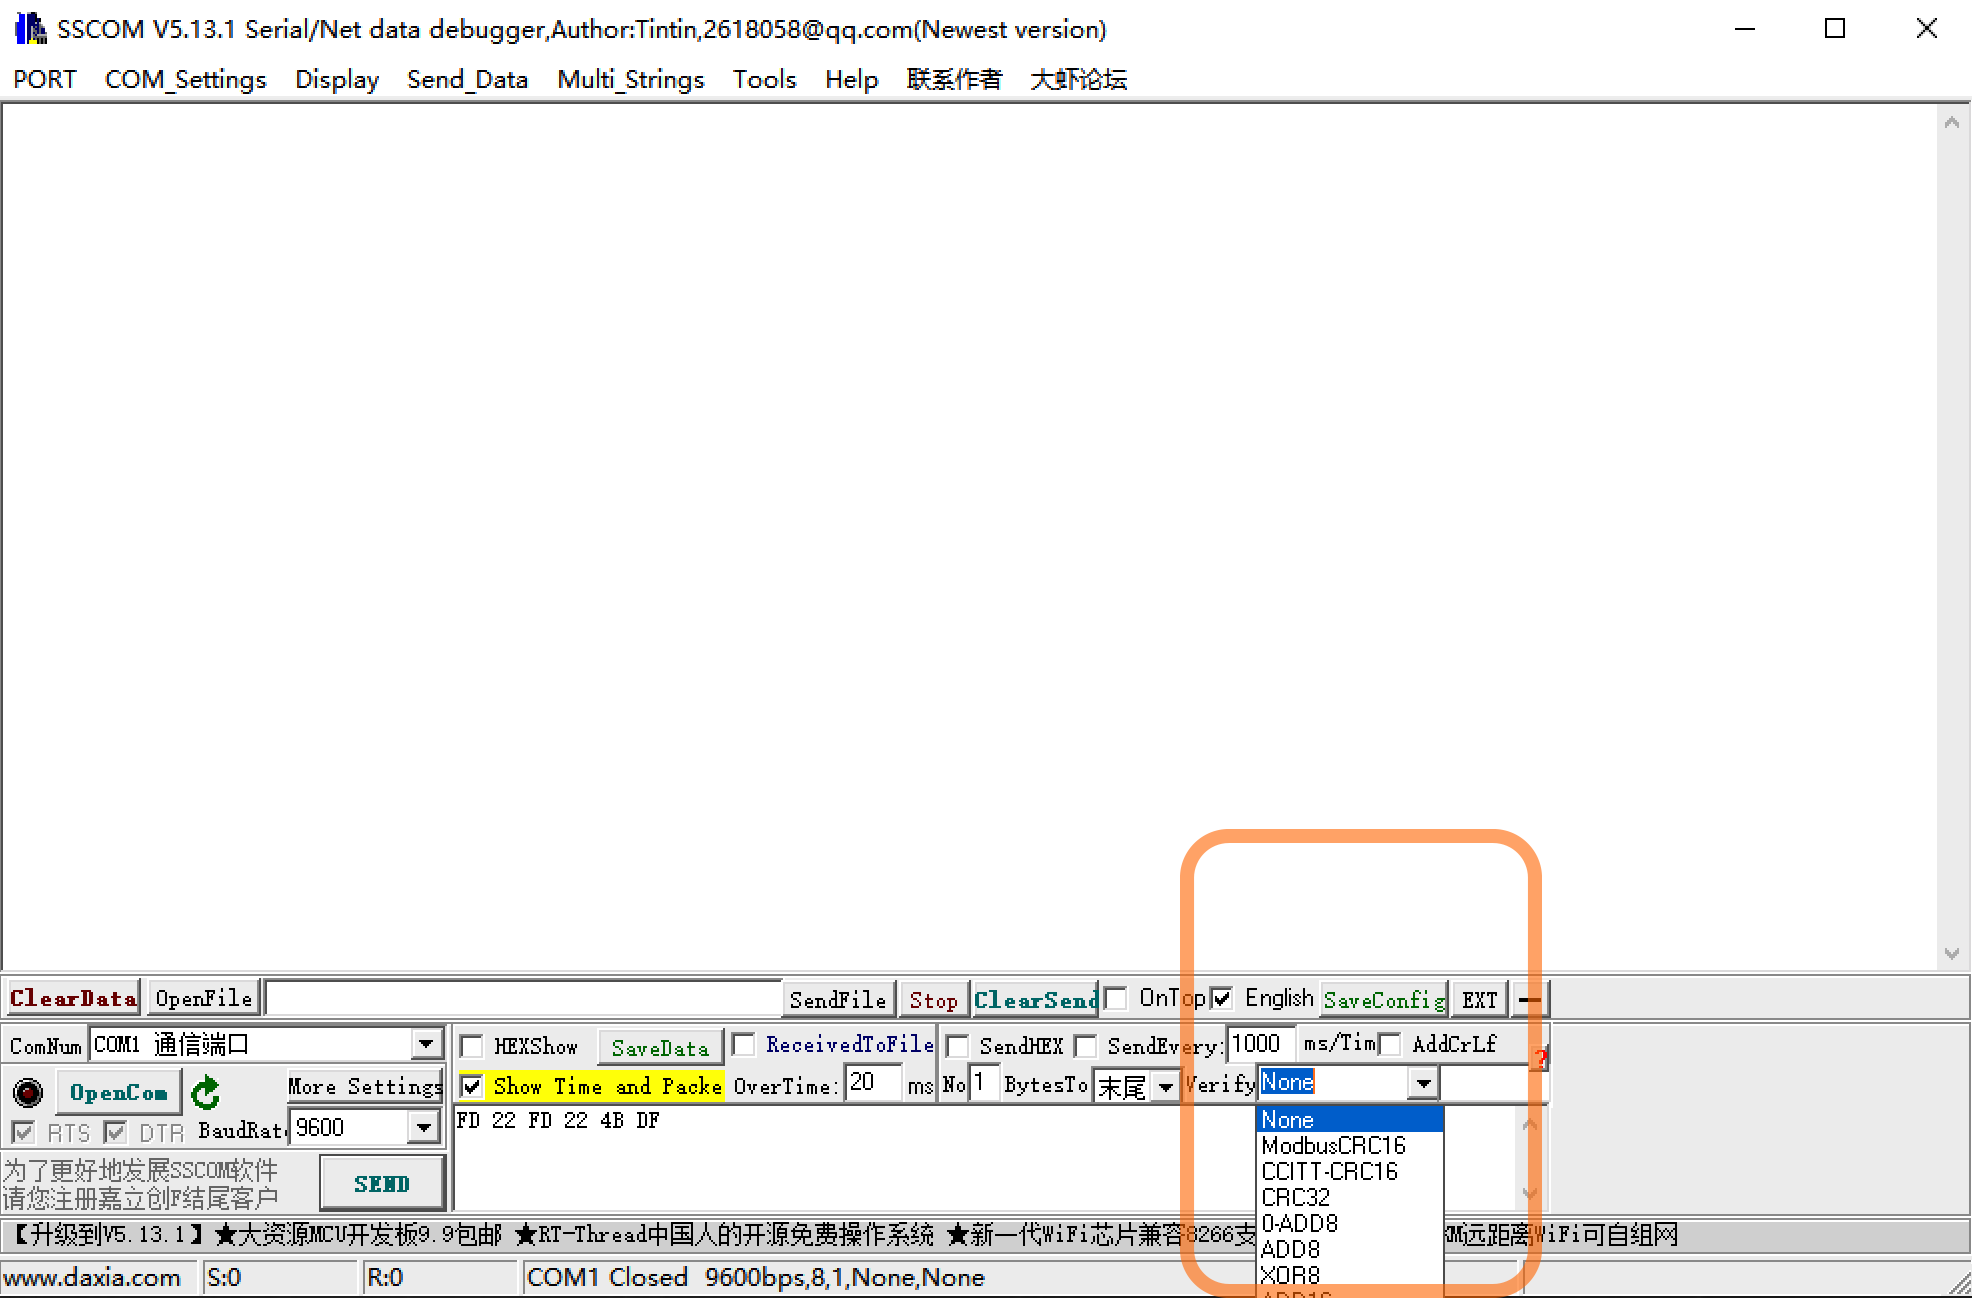
Task: Toggle the HEXShow checkbox
Action: [x=471, y=1046]
